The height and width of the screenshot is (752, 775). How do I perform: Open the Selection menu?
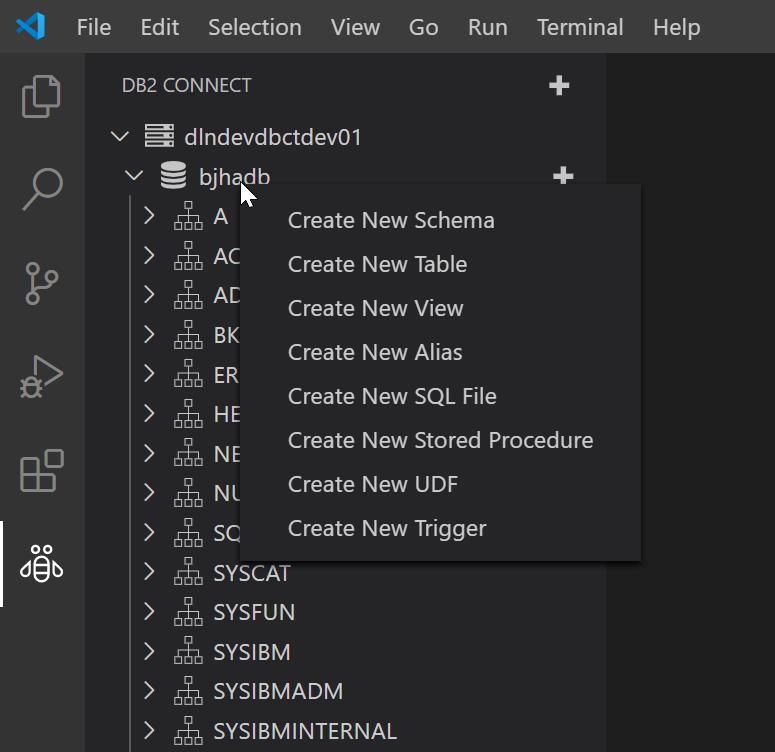coord(255,27)
